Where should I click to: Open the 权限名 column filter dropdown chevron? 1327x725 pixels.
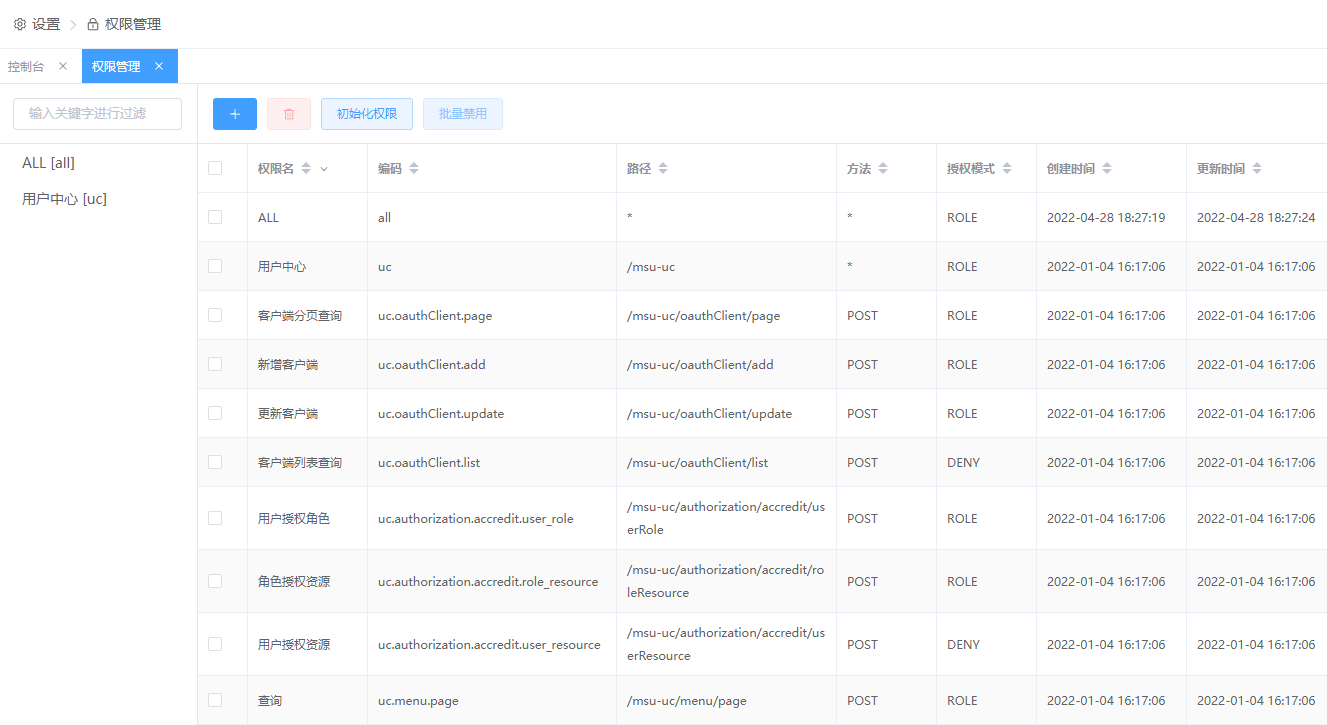[x=324, y=169]
